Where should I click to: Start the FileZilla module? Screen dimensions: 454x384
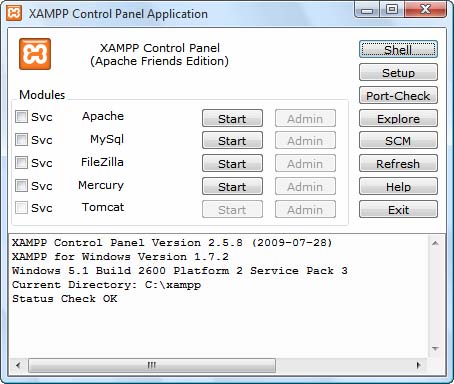[x=232, y=163]
